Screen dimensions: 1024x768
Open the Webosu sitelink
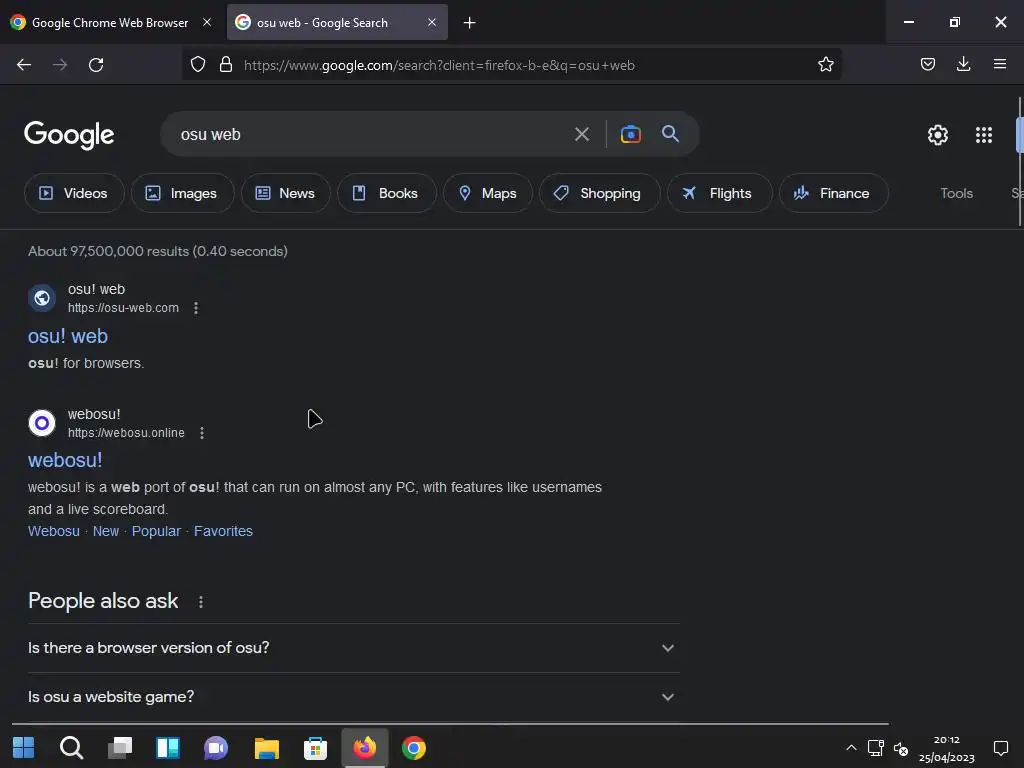[x=54, y=531]
